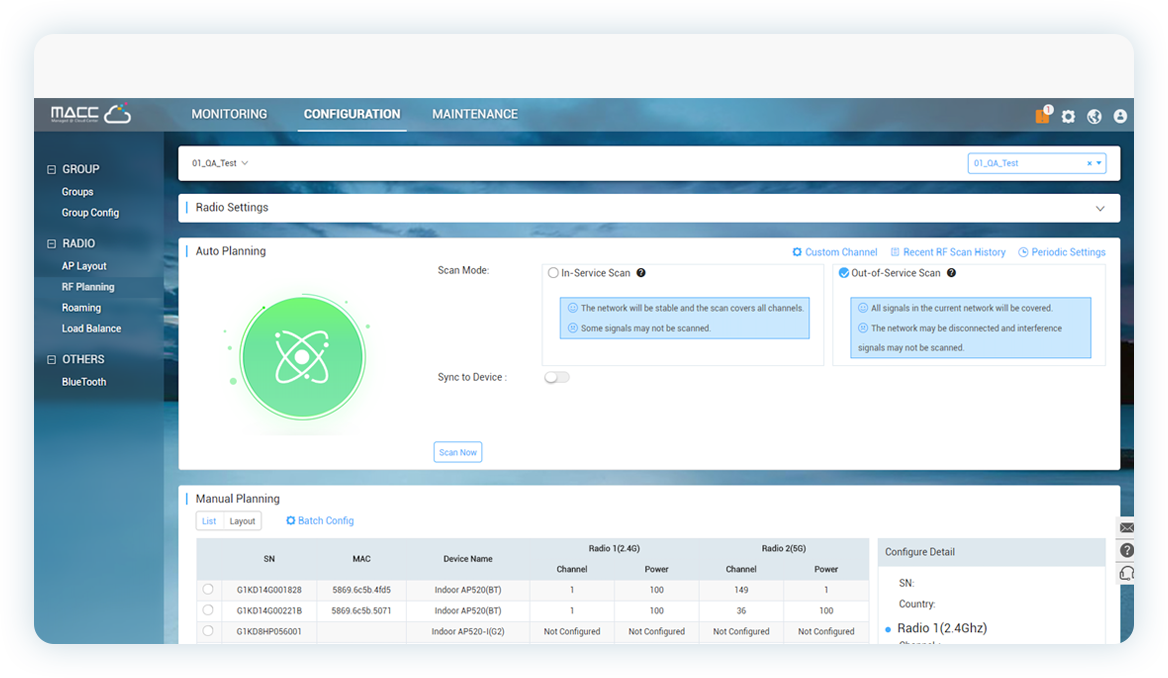This screenshot has width=1168, height=678.
Task: Click the Device Name column header
Action: pyautogui.click(x=468, y=559)
